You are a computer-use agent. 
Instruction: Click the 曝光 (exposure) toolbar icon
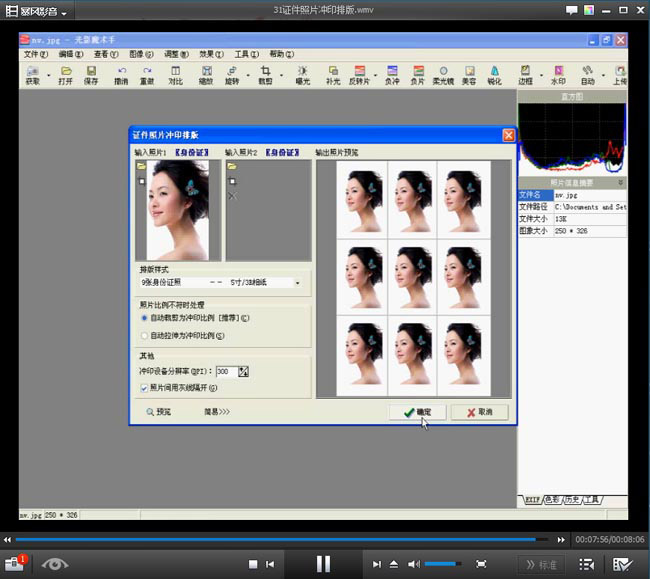click(303, 75)
